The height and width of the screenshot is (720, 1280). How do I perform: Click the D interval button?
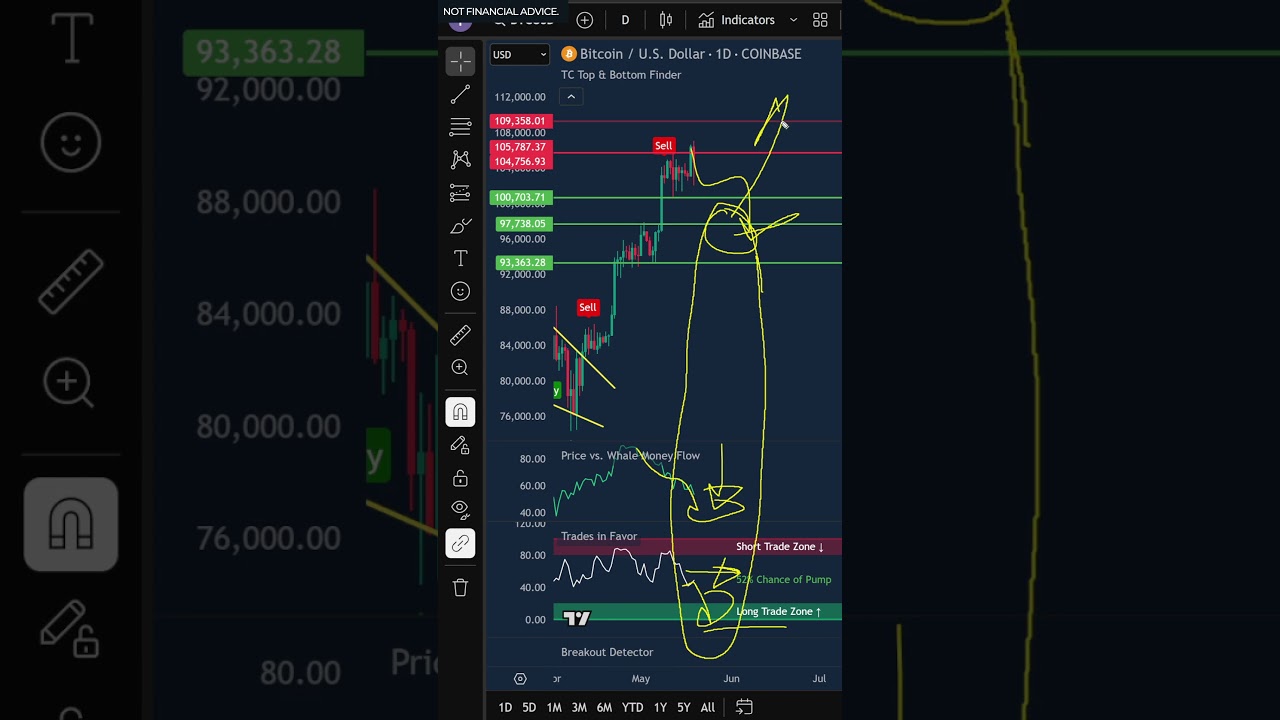(x=625, y=20)
